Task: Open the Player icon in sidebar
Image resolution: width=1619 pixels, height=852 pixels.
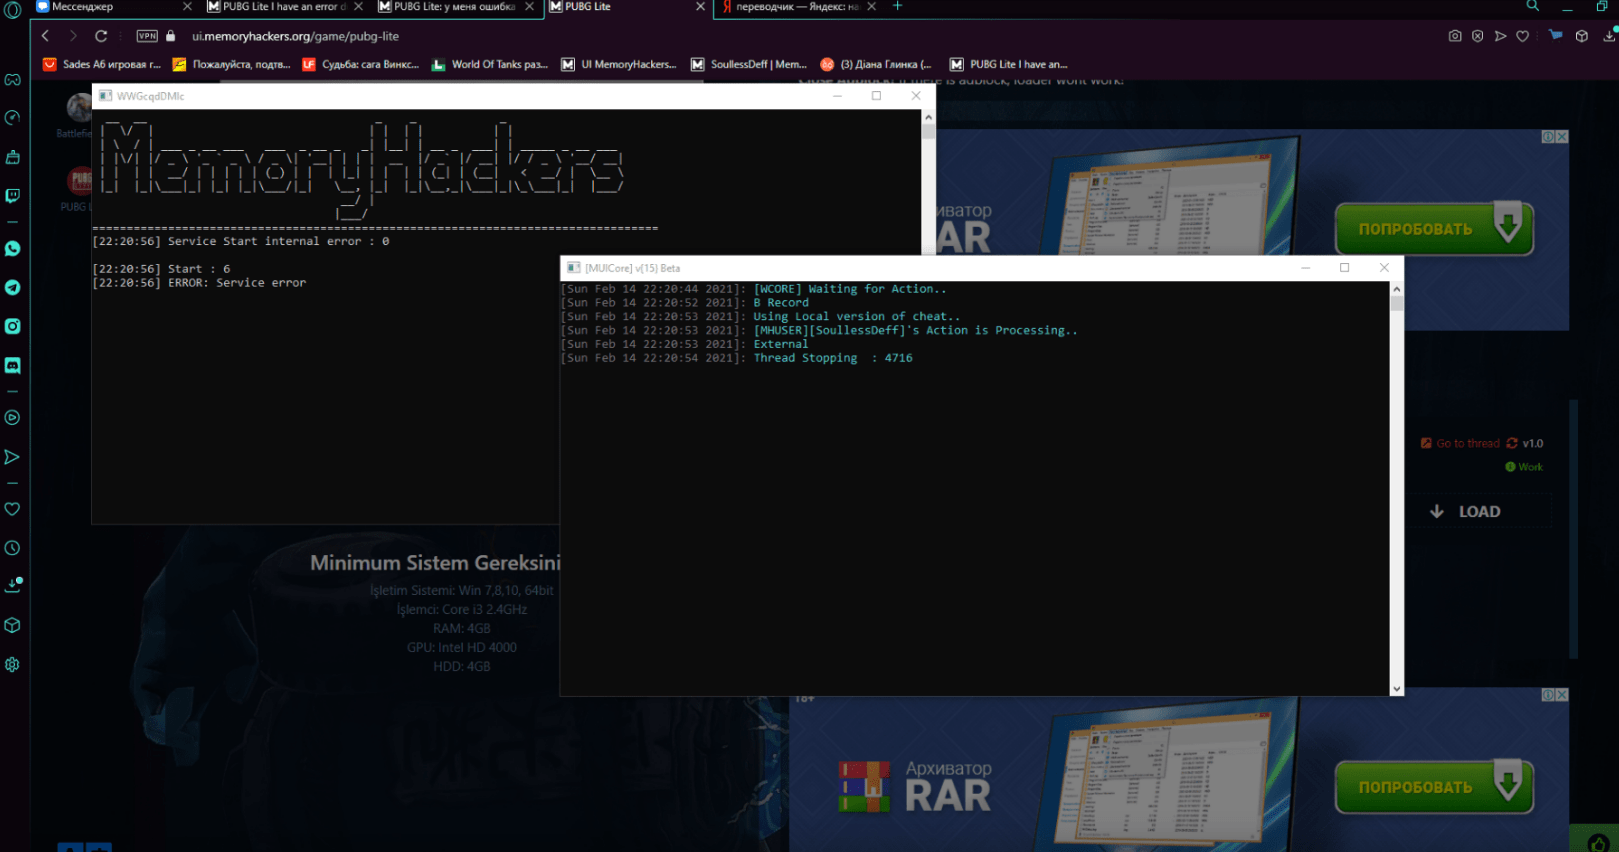Action: coord(12,418)
